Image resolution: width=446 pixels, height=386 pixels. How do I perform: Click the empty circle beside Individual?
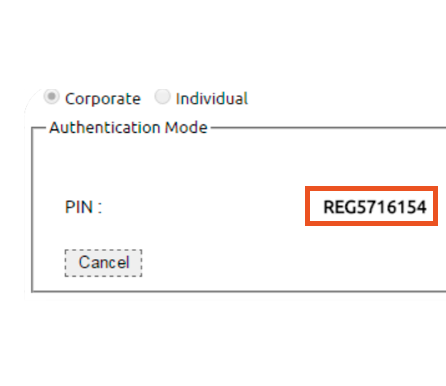[162, 97]
